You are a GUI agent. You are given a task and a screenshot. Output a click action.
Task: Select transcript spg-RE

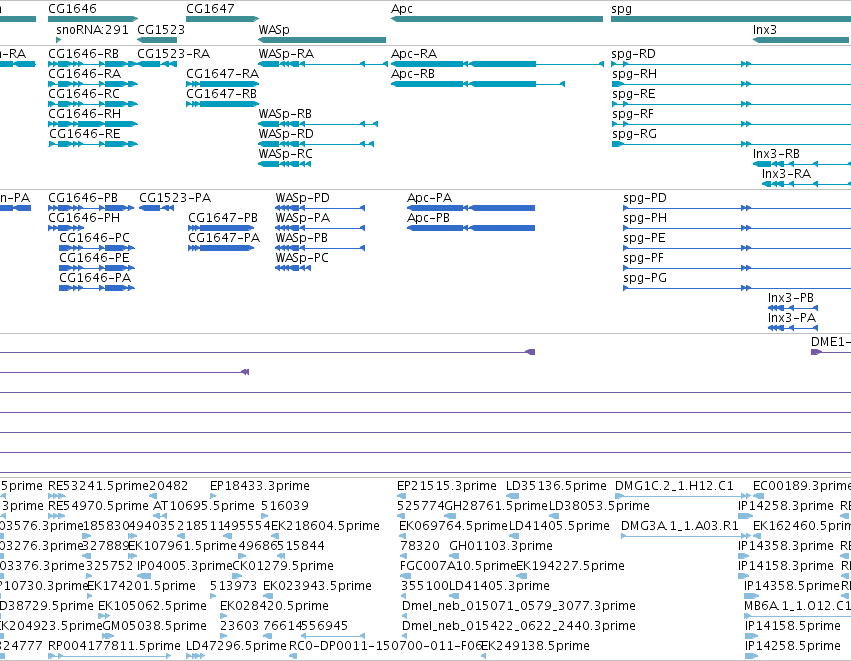pos(731,104)
